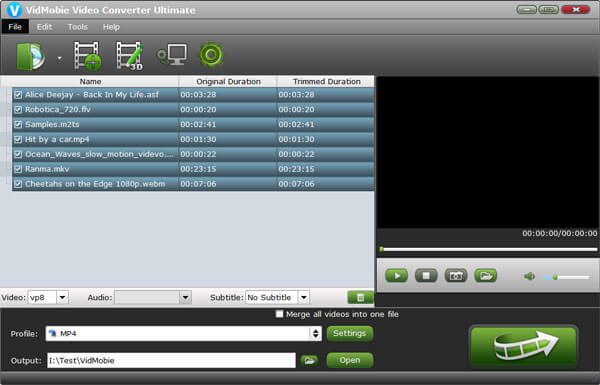This screenshot has width=600, height=385.
Task: Enable Merge all videos into one file
Action: click(x=279, y=314)
